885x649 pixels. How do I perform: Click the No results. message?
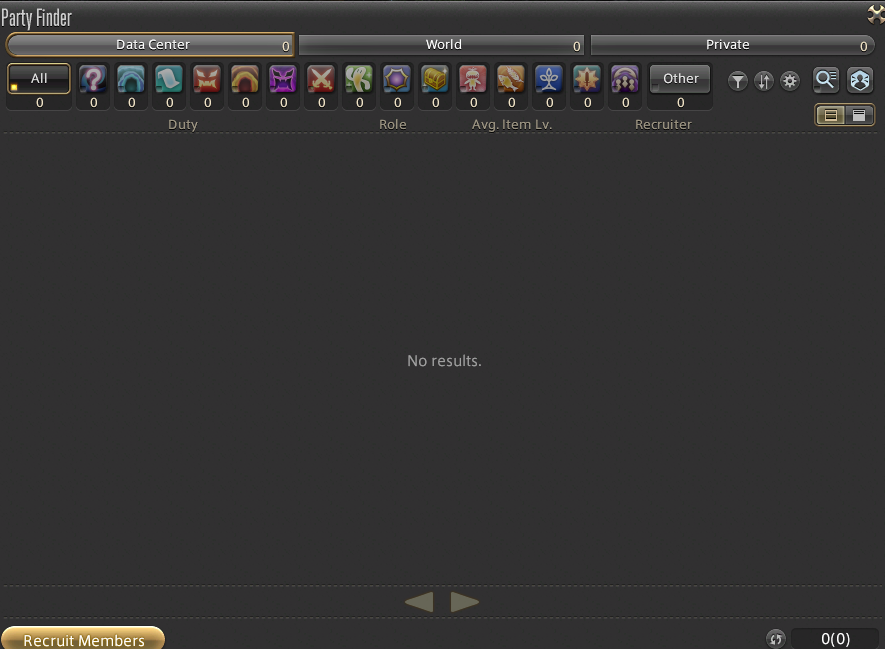click(444, 361)
